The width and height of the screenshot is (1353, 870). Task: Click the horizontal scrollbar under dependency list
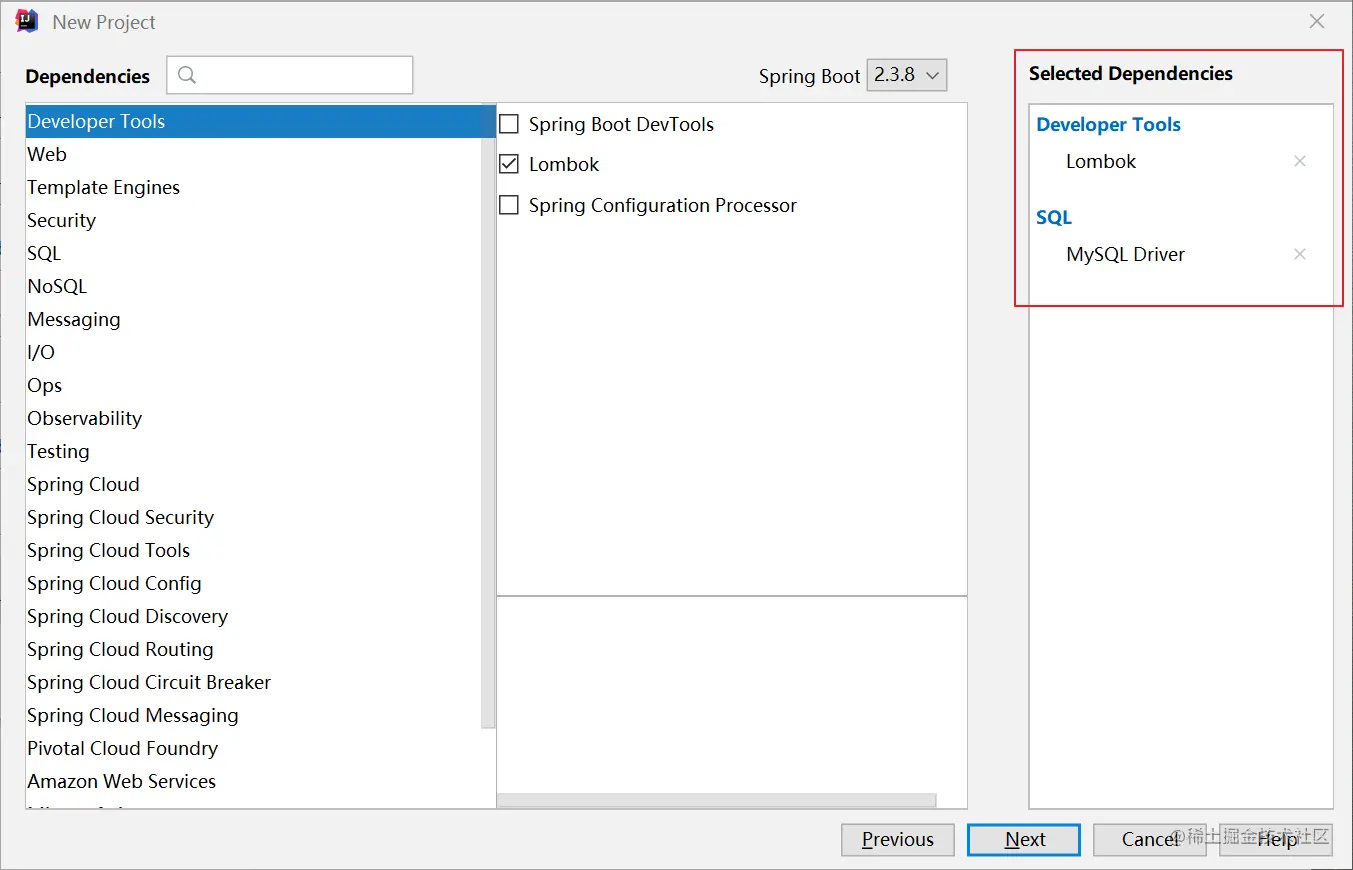pyautogui.click(x=716, y=800)
